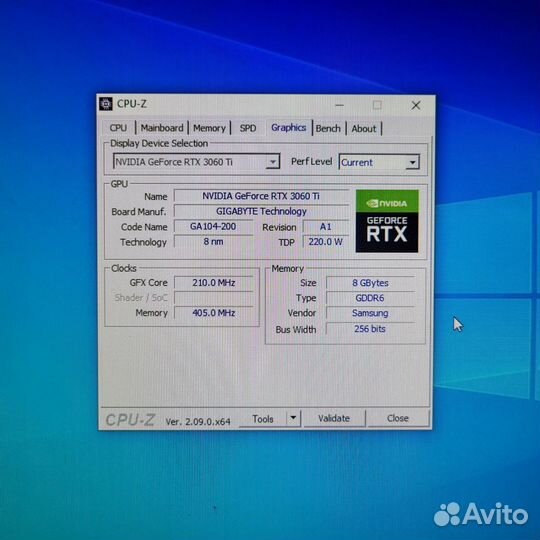Click the CPU-Z app icon in title bar
540x540 pixels.
coord(106,104)
